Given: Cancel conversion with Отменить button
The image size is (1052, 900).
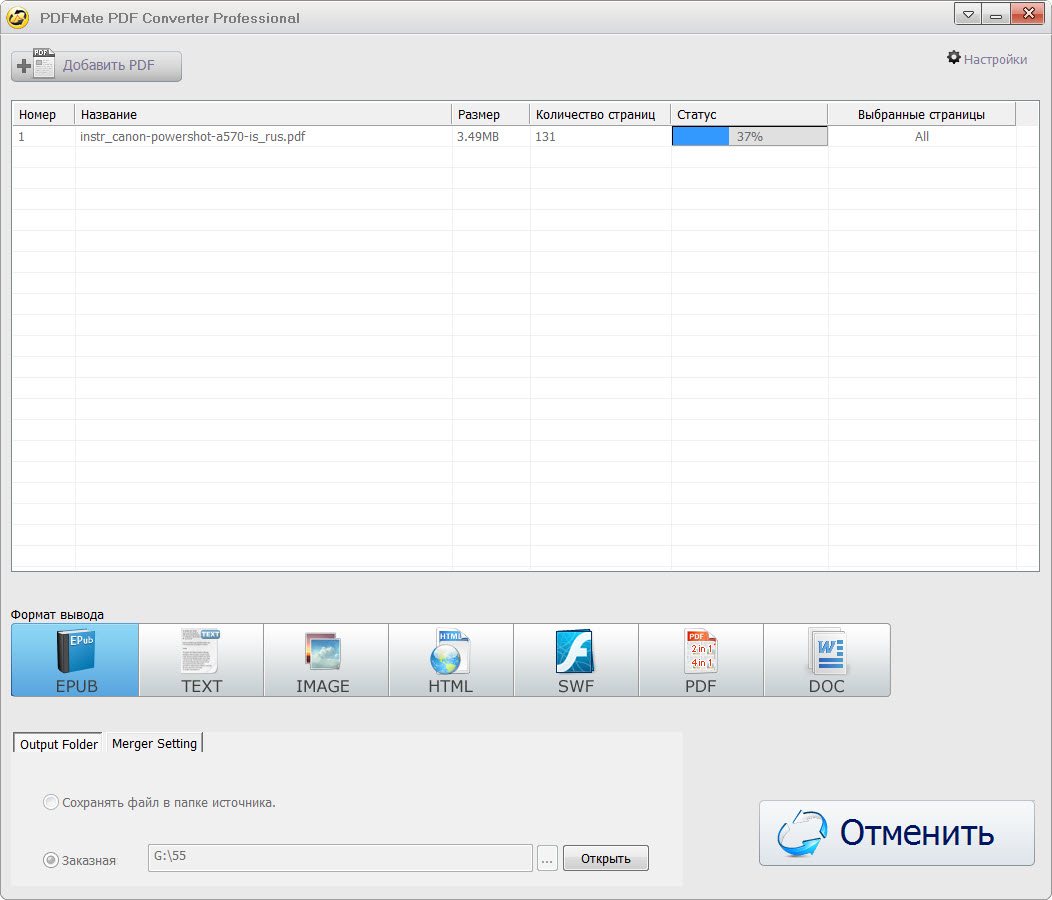Looking at the screenshot, I should pos(896,833).
